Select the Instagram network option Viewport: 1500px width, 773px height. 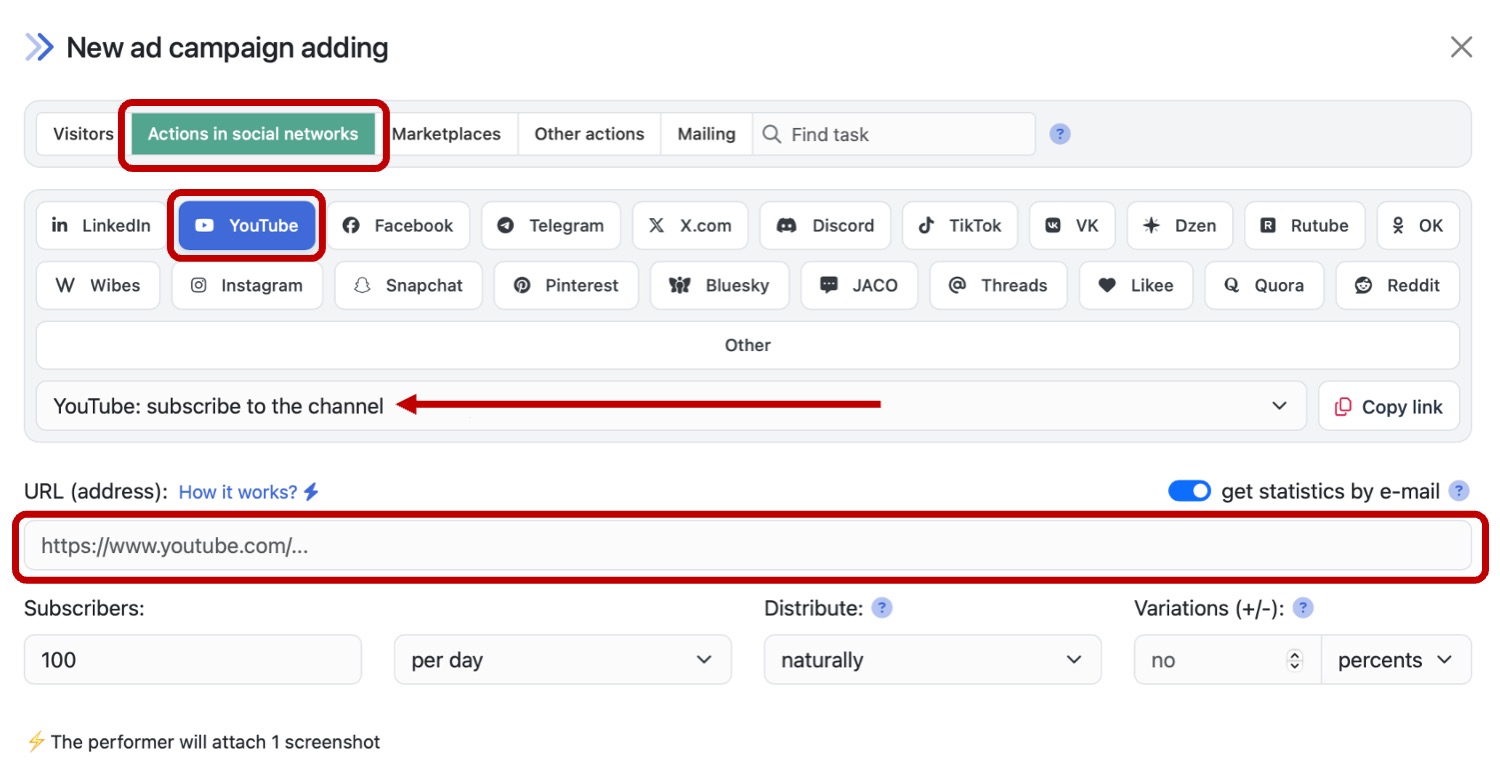[247, 286]
